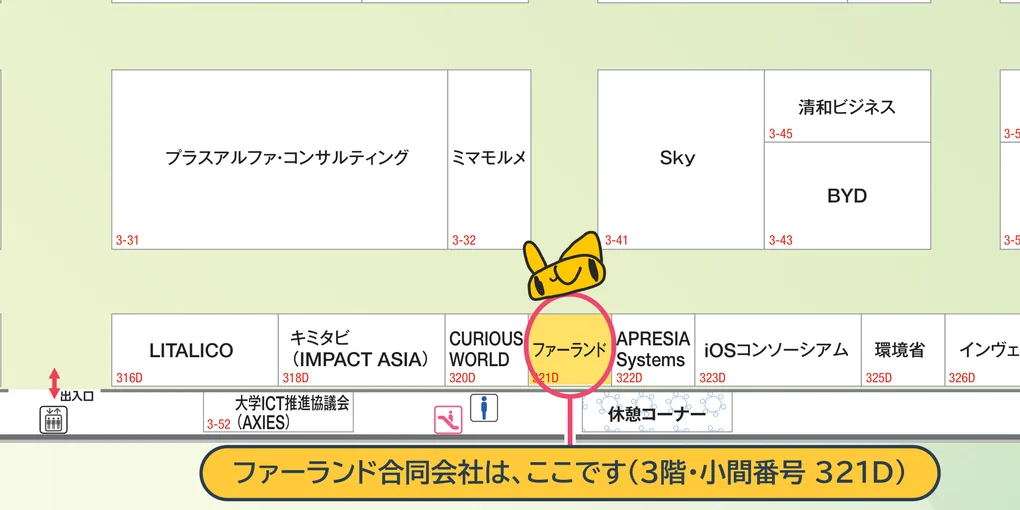The width and height of the screenshot is (1020, 510).
Task: Select the プラスアルファ・コンサルティング booth
Action: click(280, 159)
